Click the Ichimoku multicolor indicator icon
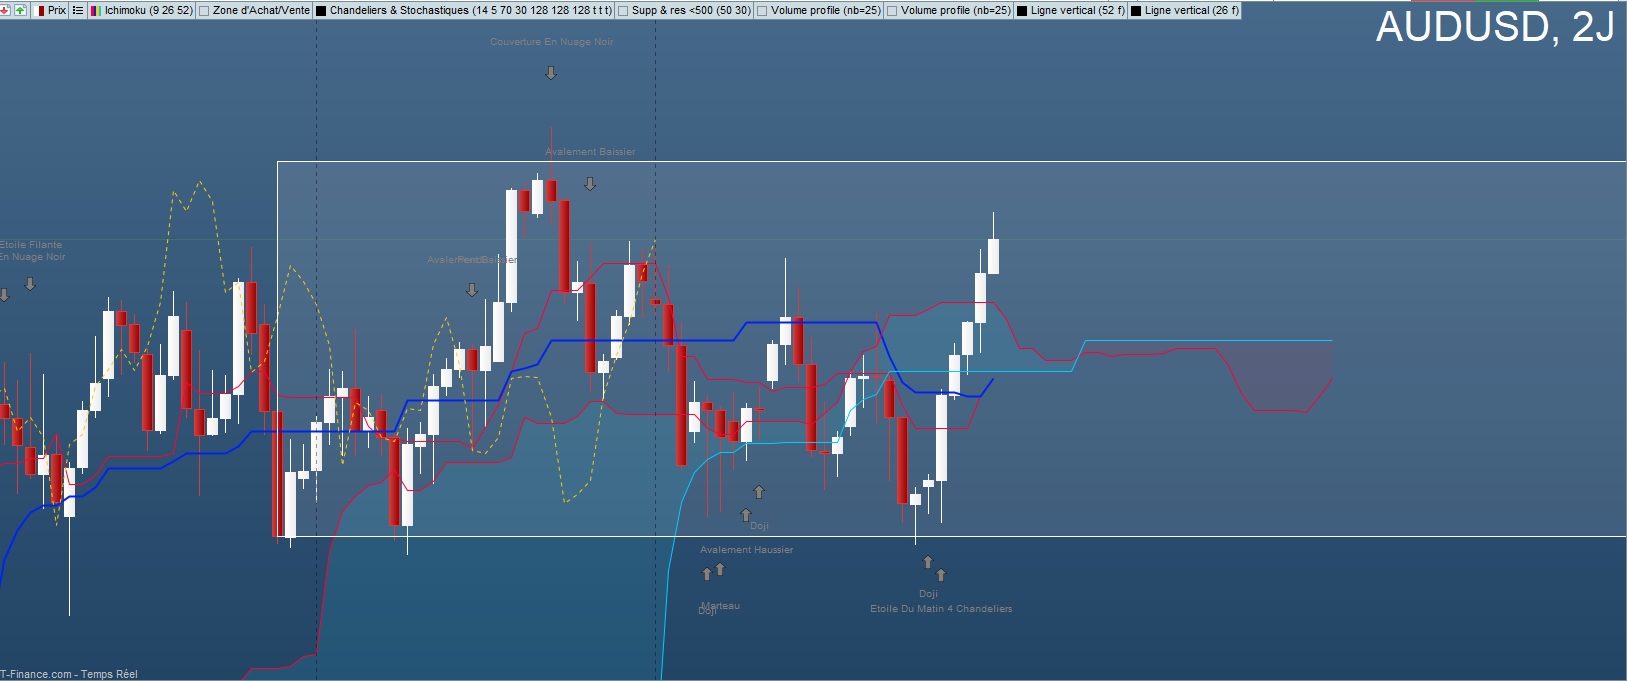Screen dimensions: 1627x681 point(95,10)
